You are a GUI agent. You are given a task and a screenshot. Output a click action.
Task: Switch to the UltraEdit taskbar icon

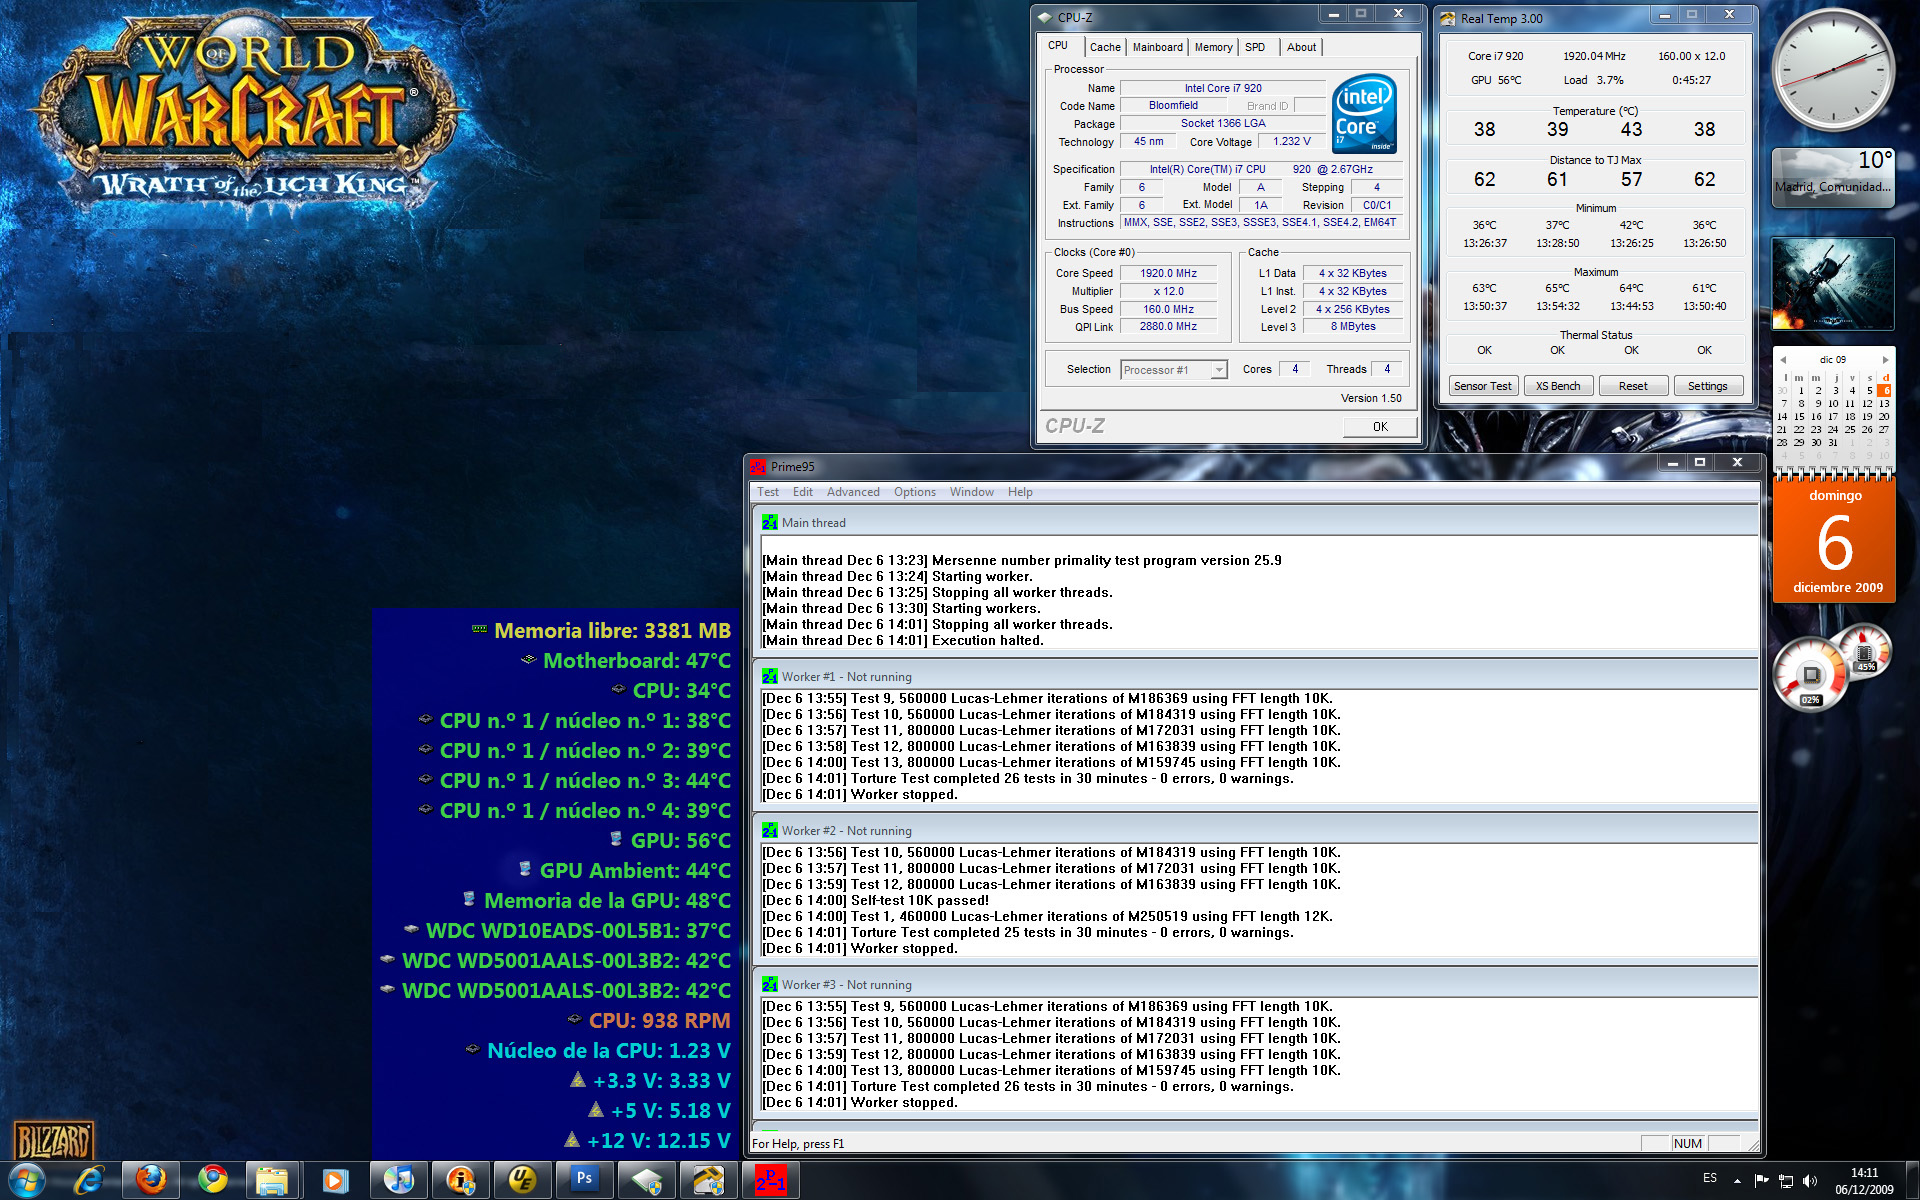click(x=522, y=1180)
